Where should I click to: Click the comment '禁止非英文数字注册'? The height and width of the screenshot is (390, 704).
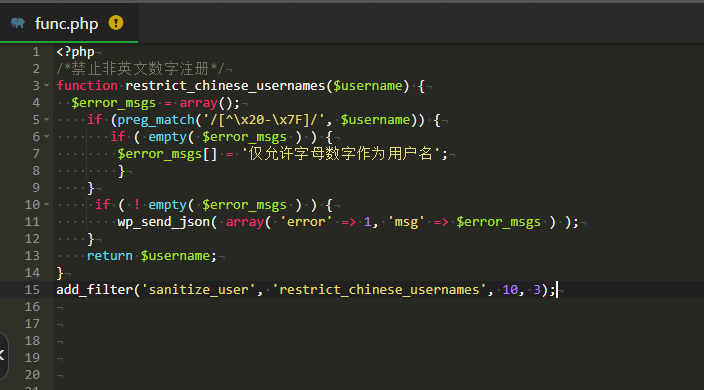(x=140, y=69)
